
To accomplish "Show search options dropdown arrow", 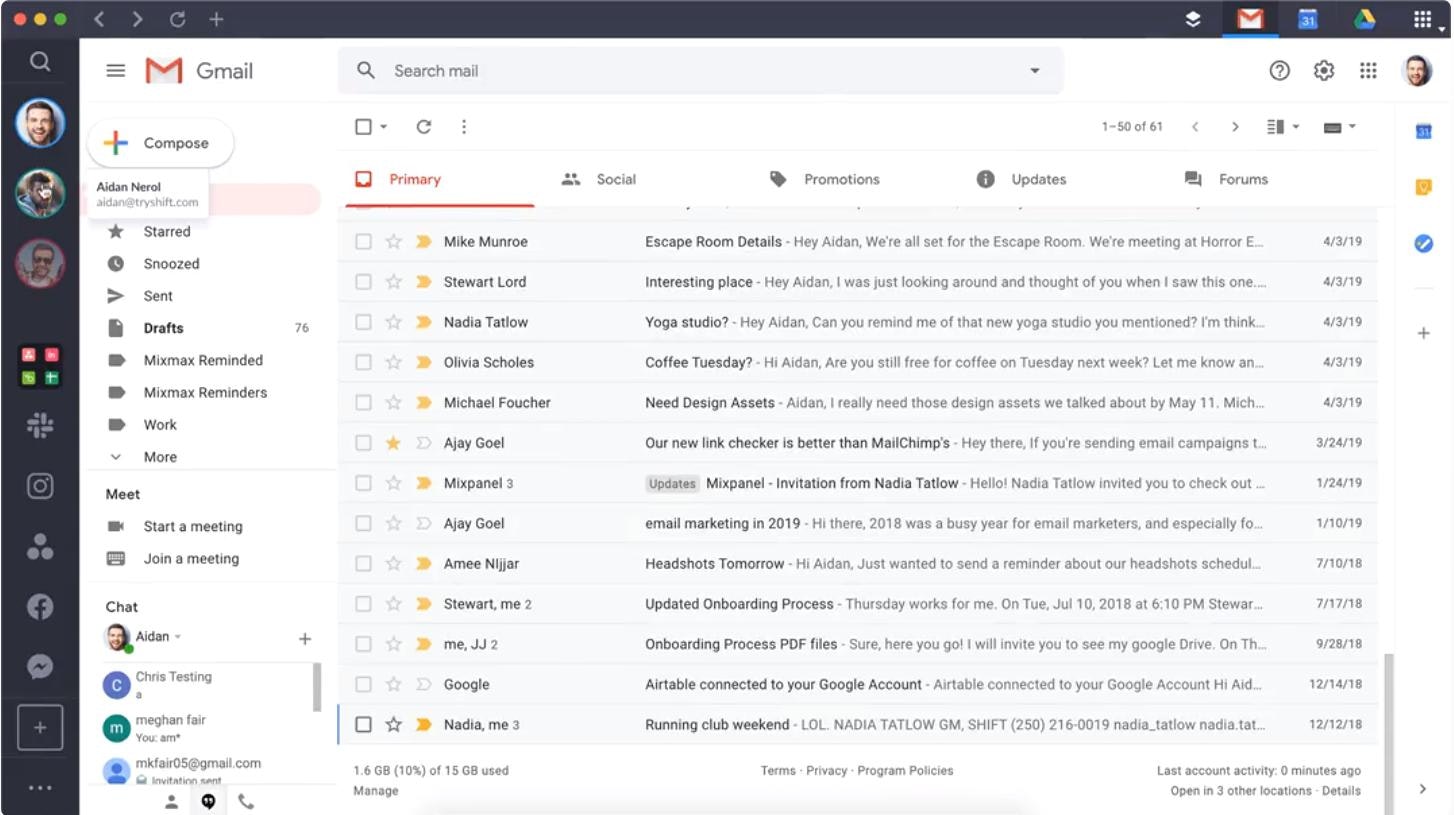I will coord(1035,71).
